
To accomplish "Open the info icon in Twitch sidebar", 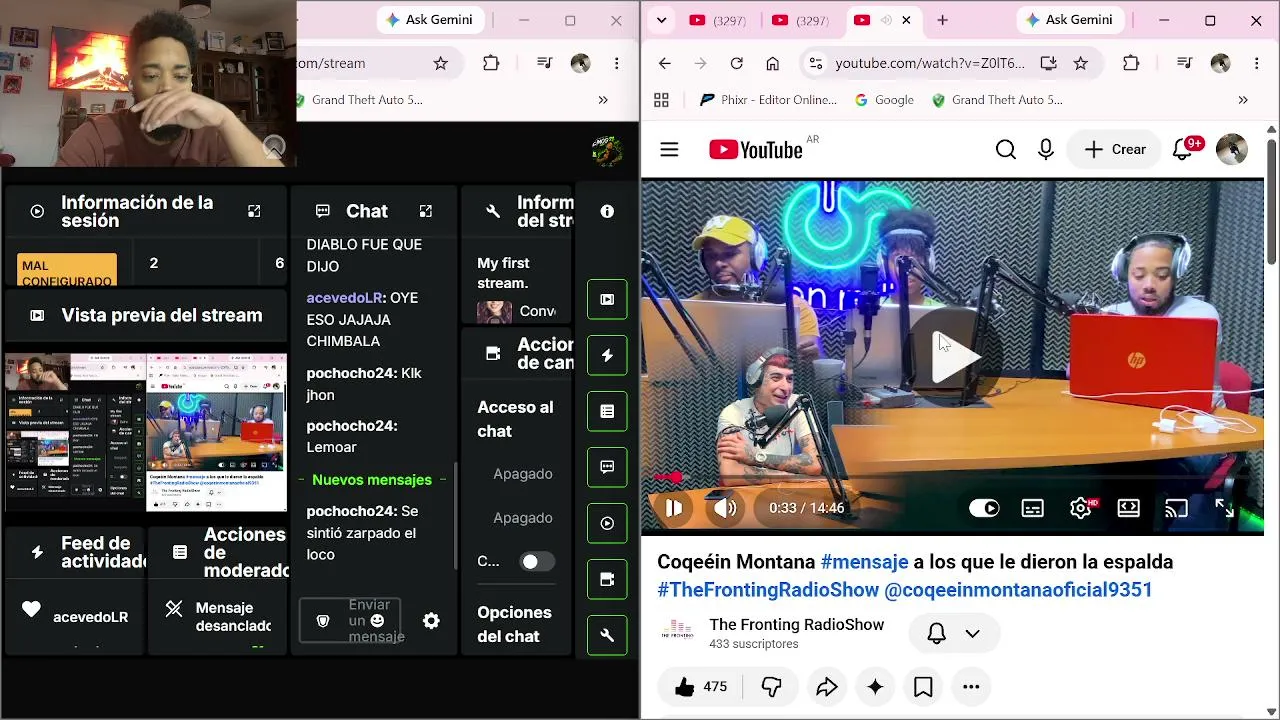I will click(x=607, y=212).
